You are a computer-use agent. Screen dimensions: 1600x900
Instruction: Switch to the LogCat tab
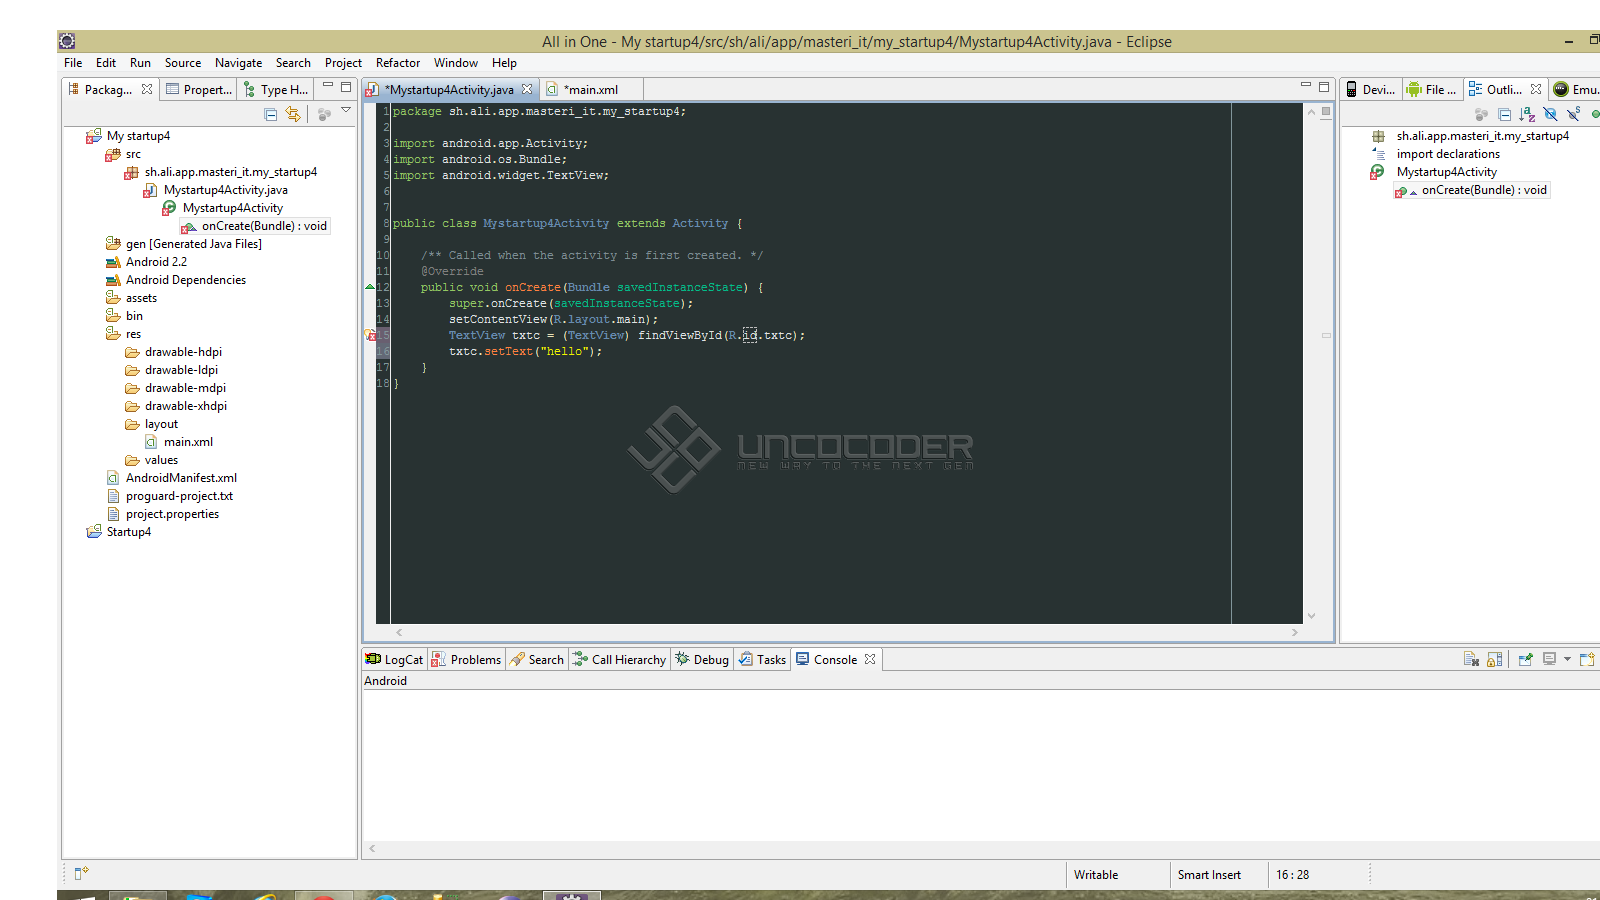pos(395,659)
